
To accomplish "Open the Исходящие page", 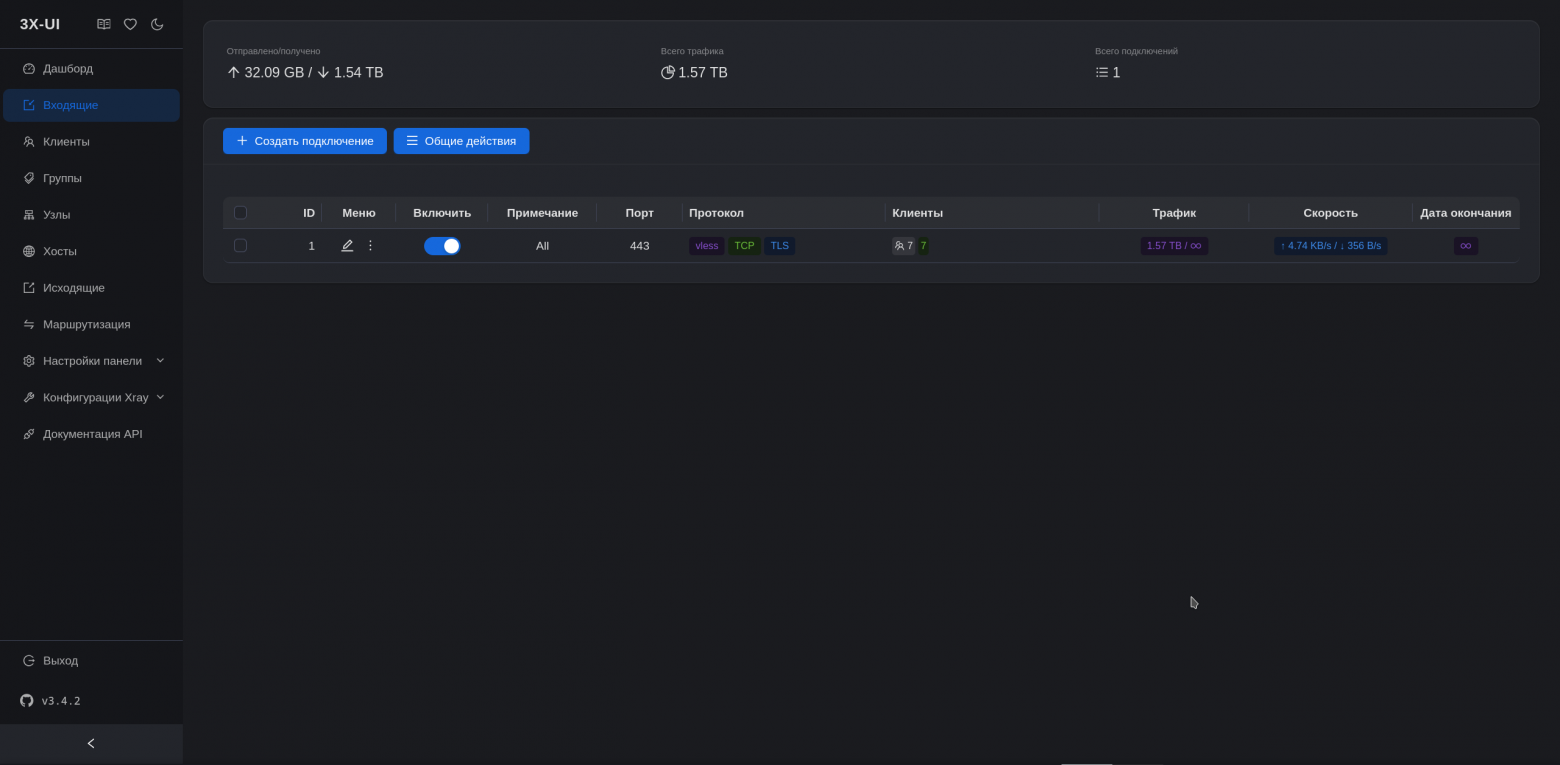I will click(x=91, y=288).
